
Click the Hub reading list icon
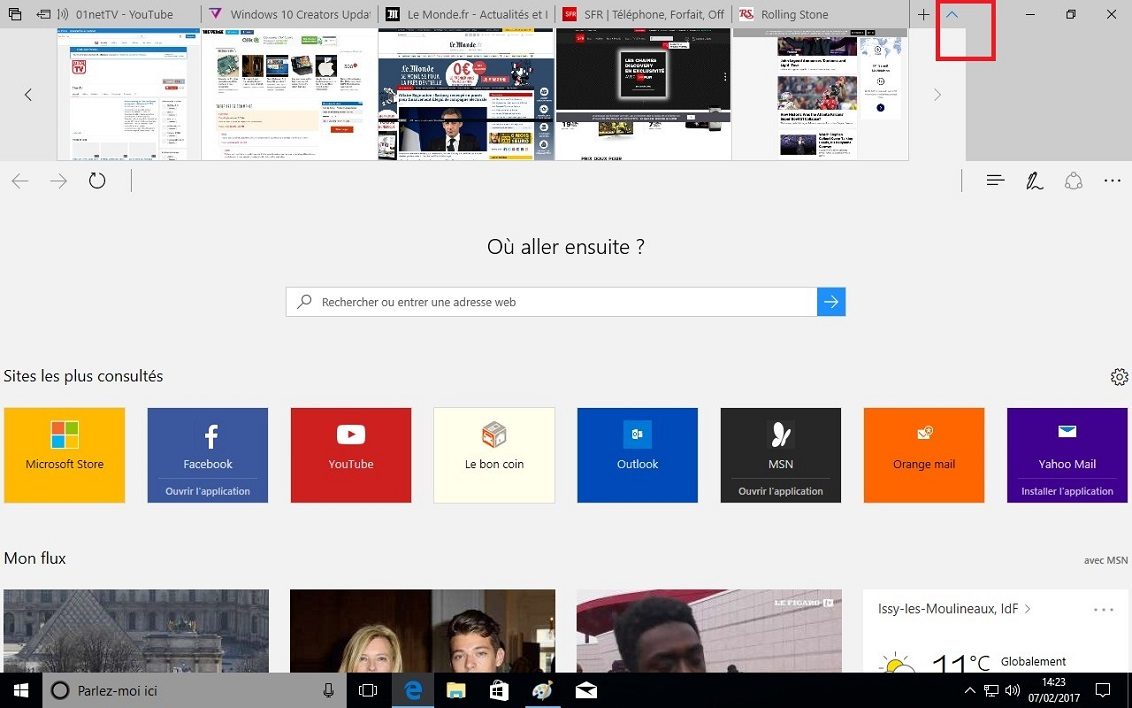click(995, 181)
